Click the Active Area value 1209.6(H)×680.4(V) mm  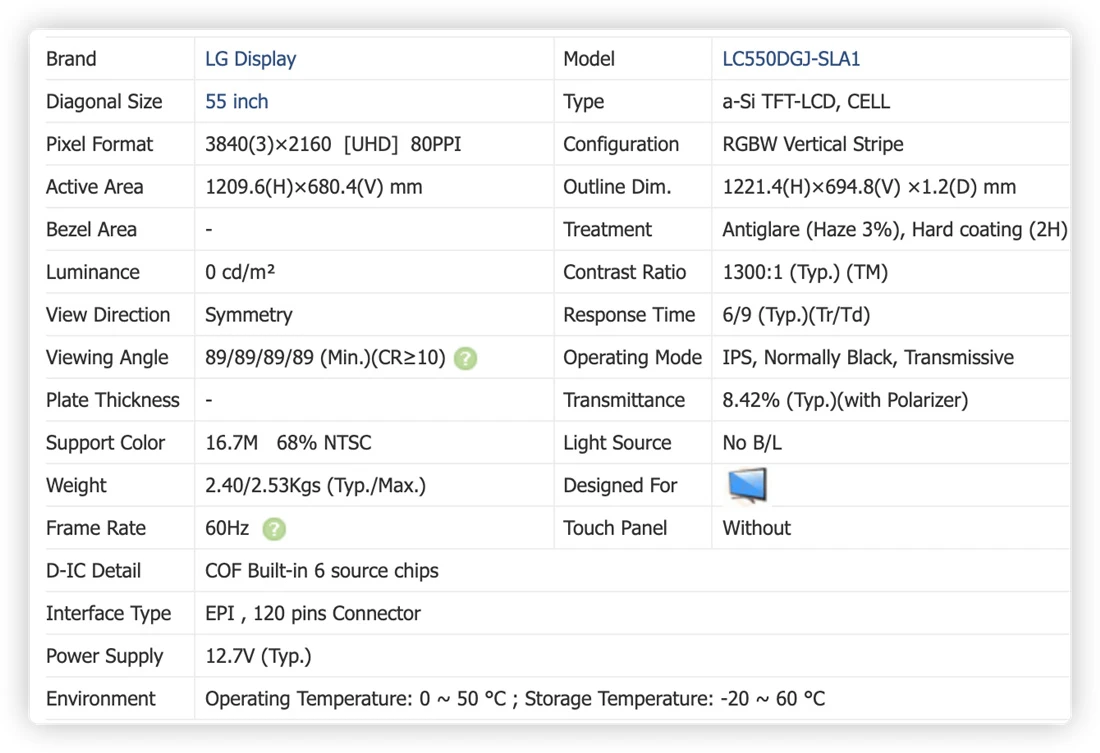point(314,187)
